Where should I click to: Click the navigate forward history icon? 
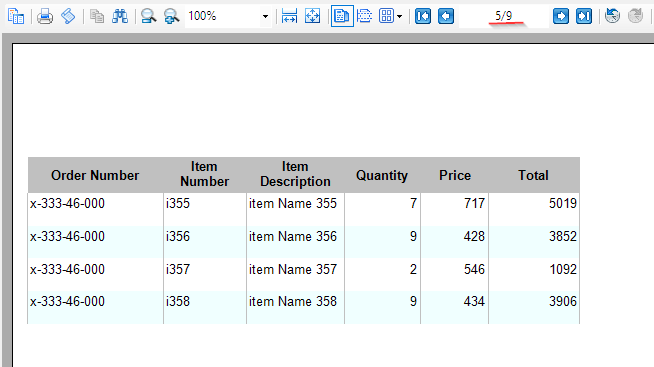636,16
